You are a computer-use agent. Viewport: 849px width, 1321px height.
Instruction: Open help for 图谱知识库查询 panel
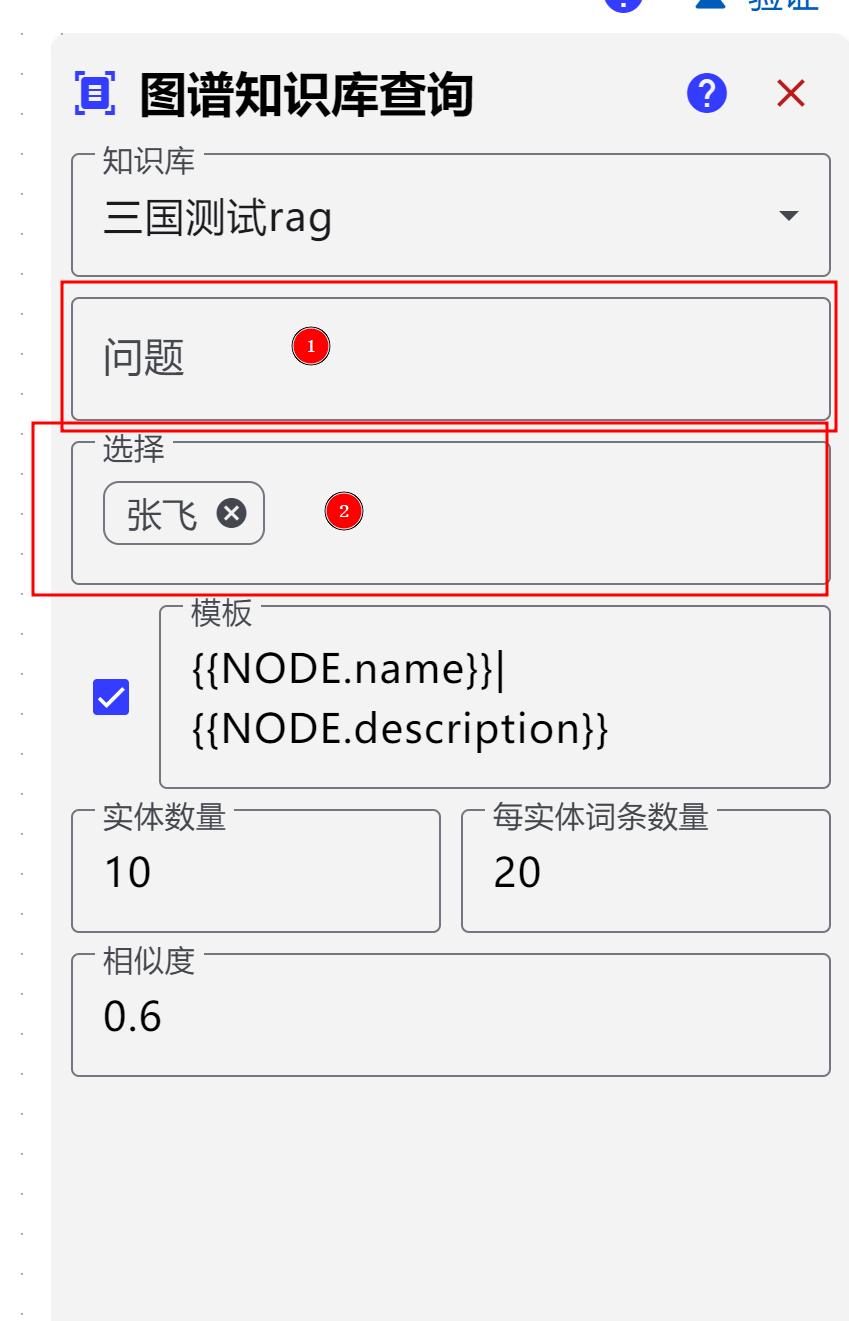click(706, 94)
